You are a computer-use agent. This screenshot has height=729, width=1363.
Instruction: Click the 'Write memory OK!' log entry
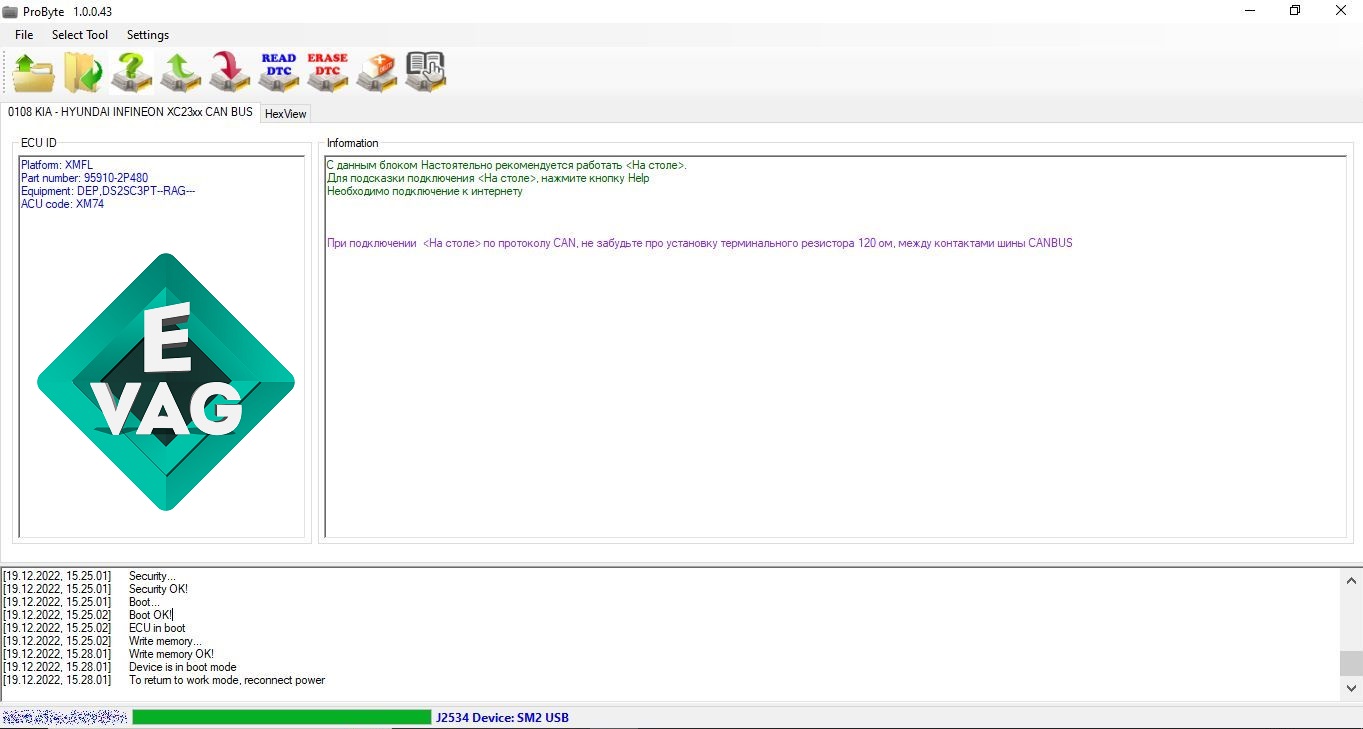(171, 654)
